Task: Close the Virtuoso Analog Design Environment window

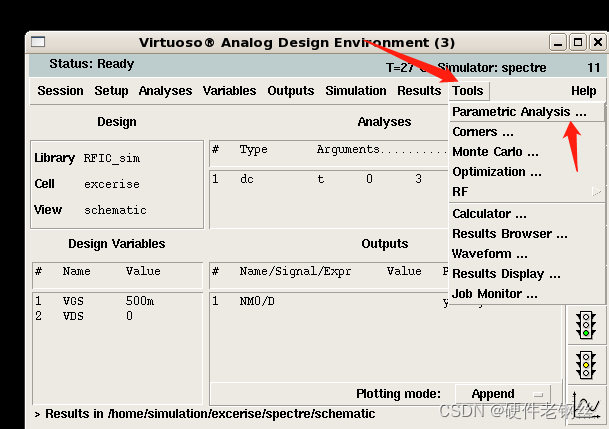Action: click(x=598, y=42)
